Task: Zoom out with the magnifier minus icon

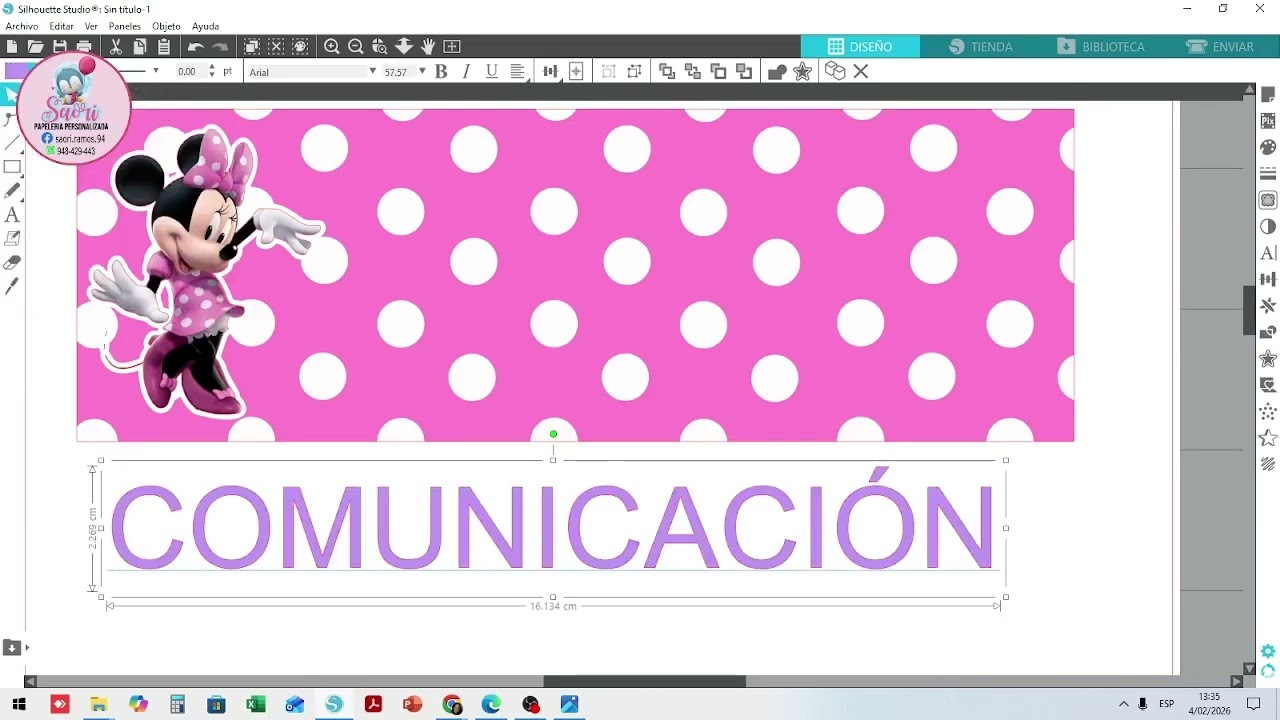Action: (x=356, y=46)
